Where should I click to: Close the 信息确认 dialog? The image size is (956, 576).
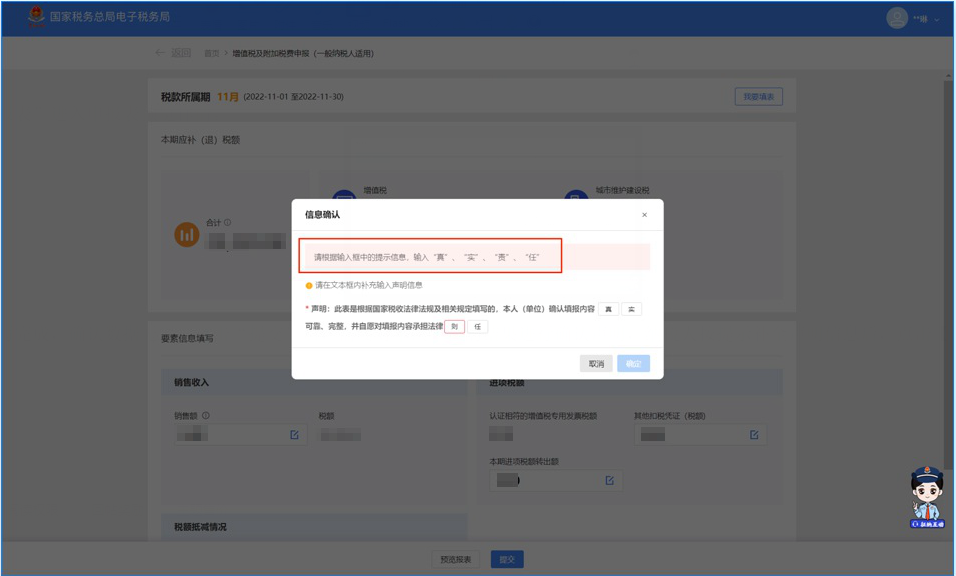(644, 215)
